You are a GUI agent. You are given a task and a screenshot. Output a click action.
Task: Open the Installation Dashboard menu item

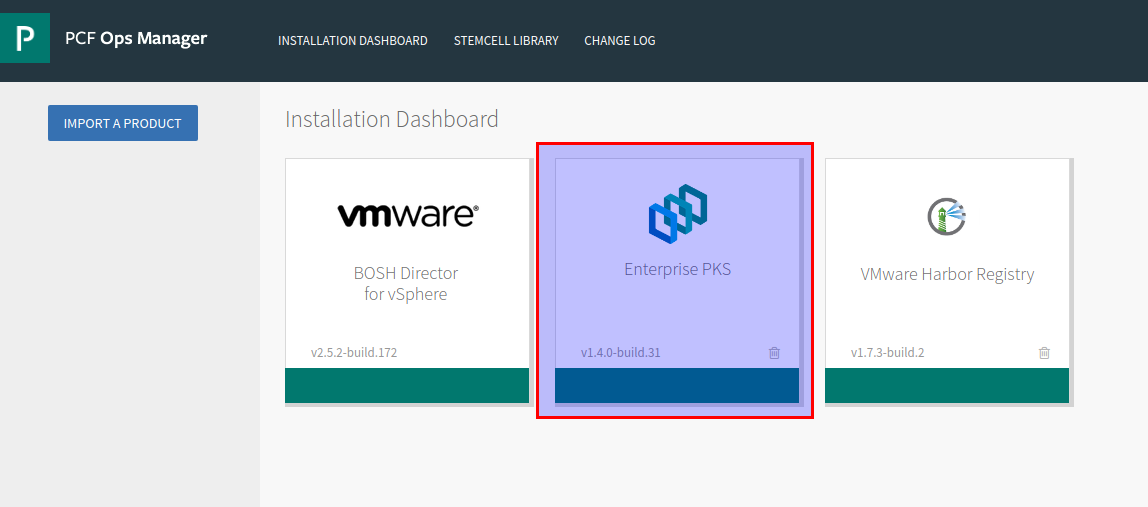[353, 41]
